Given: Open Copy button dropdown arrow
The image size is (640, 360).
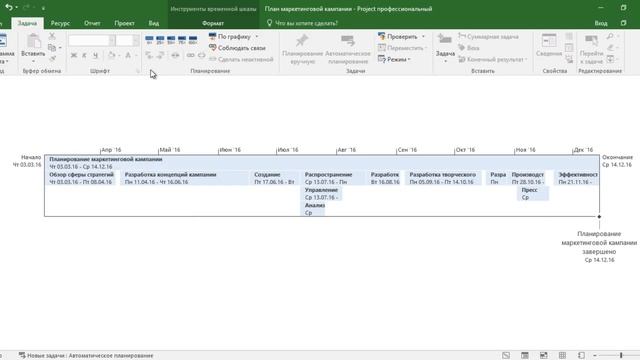Looking at the screenshot, I should click(x=60, y=48).
